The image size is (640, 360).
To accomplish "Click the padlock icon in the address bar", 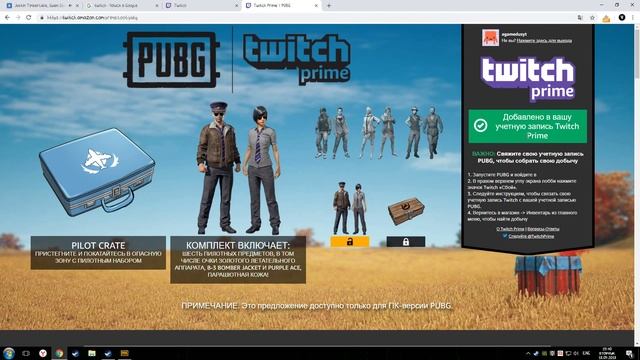I will [42, 18].
